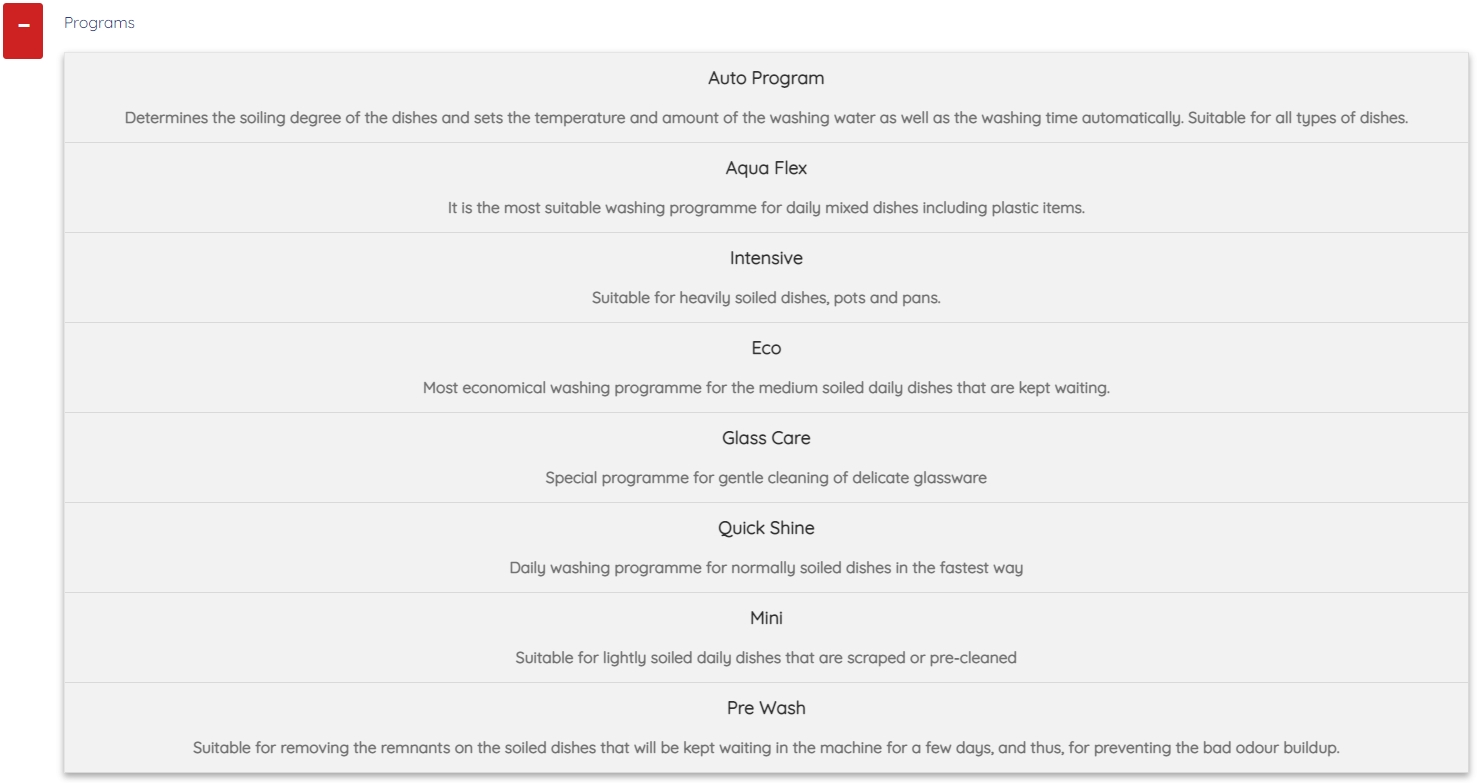Viewport: 1480px width, 783px height.
Task: Click the description about scraped or pre-cleaned dishes
Action: 766,658
